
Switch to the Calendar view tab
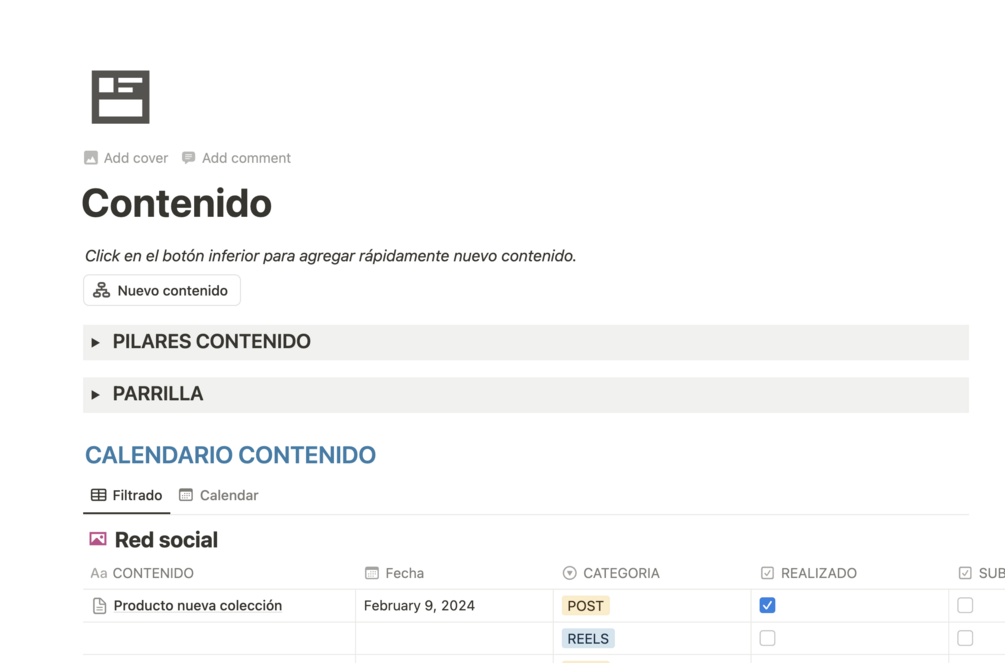point(218,495)
